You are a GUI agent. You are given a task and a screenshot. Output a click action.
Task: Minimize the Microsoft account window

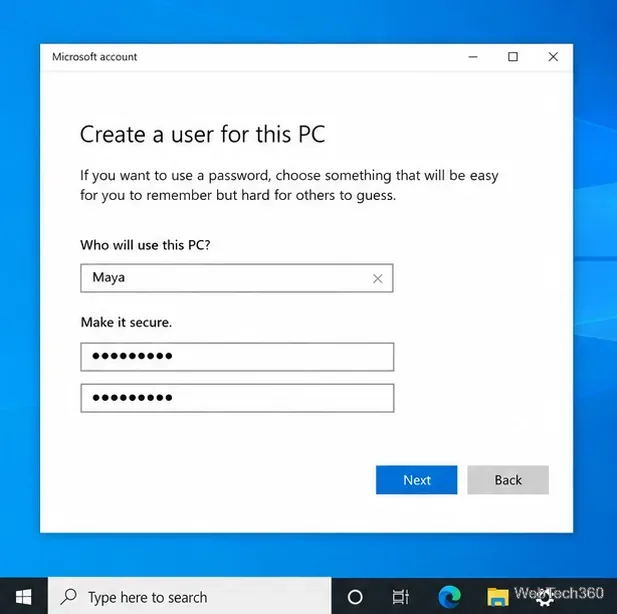[x=473, y=57]
